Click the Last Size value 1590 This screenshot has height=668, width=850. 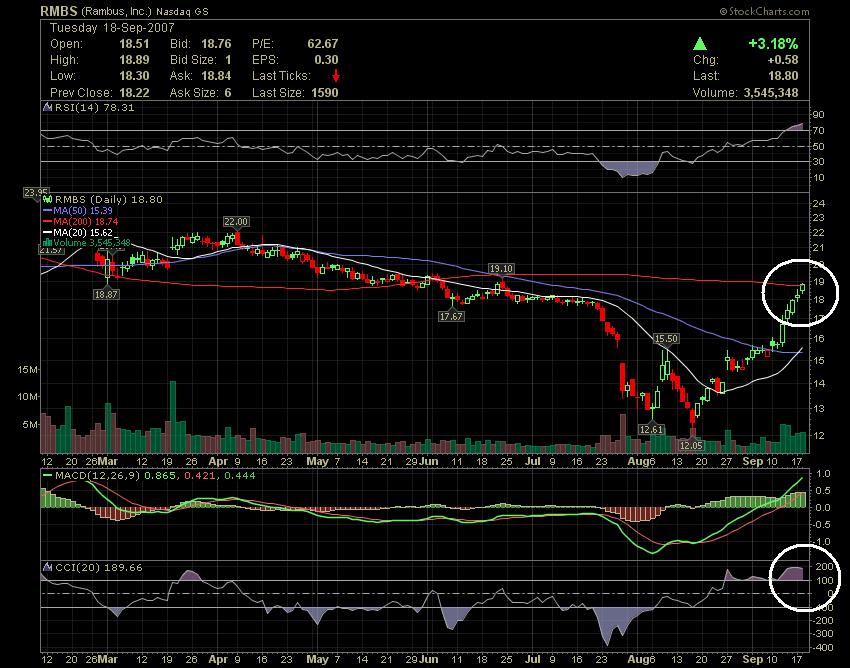pyautogui.click(x=325, y=93)
